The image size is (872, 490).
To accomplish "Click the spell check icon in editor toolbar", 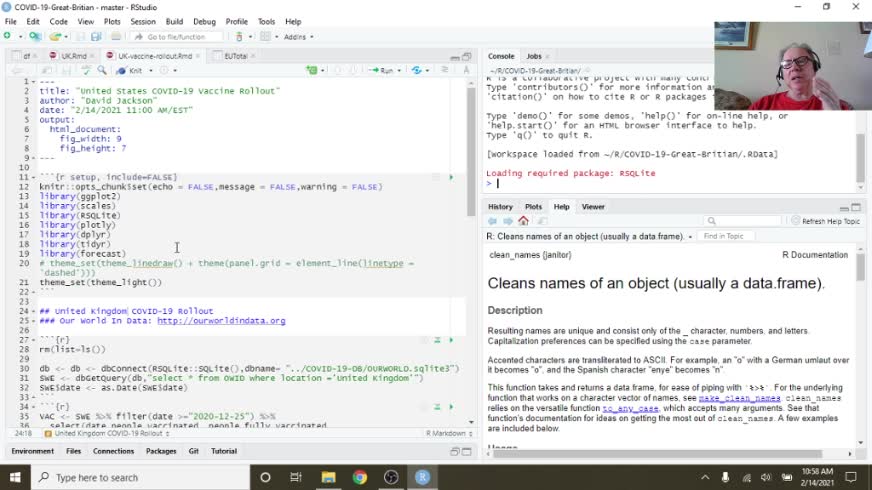I will point(87,70).
